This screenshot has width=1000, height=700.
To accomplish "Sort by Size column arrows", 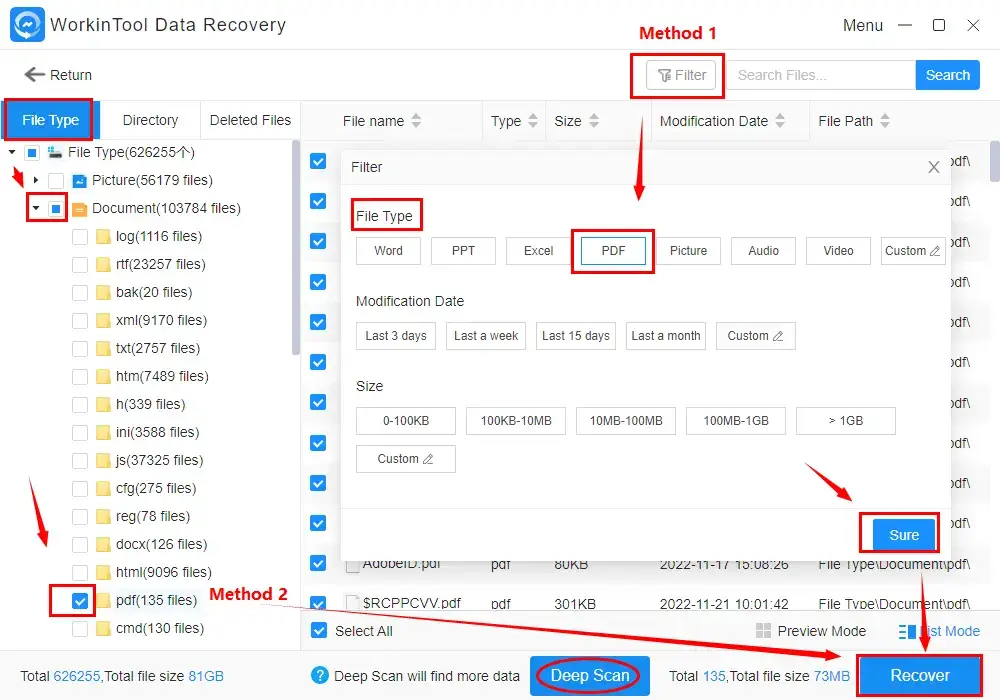I will pyautogui.click(x=594, y=120).
